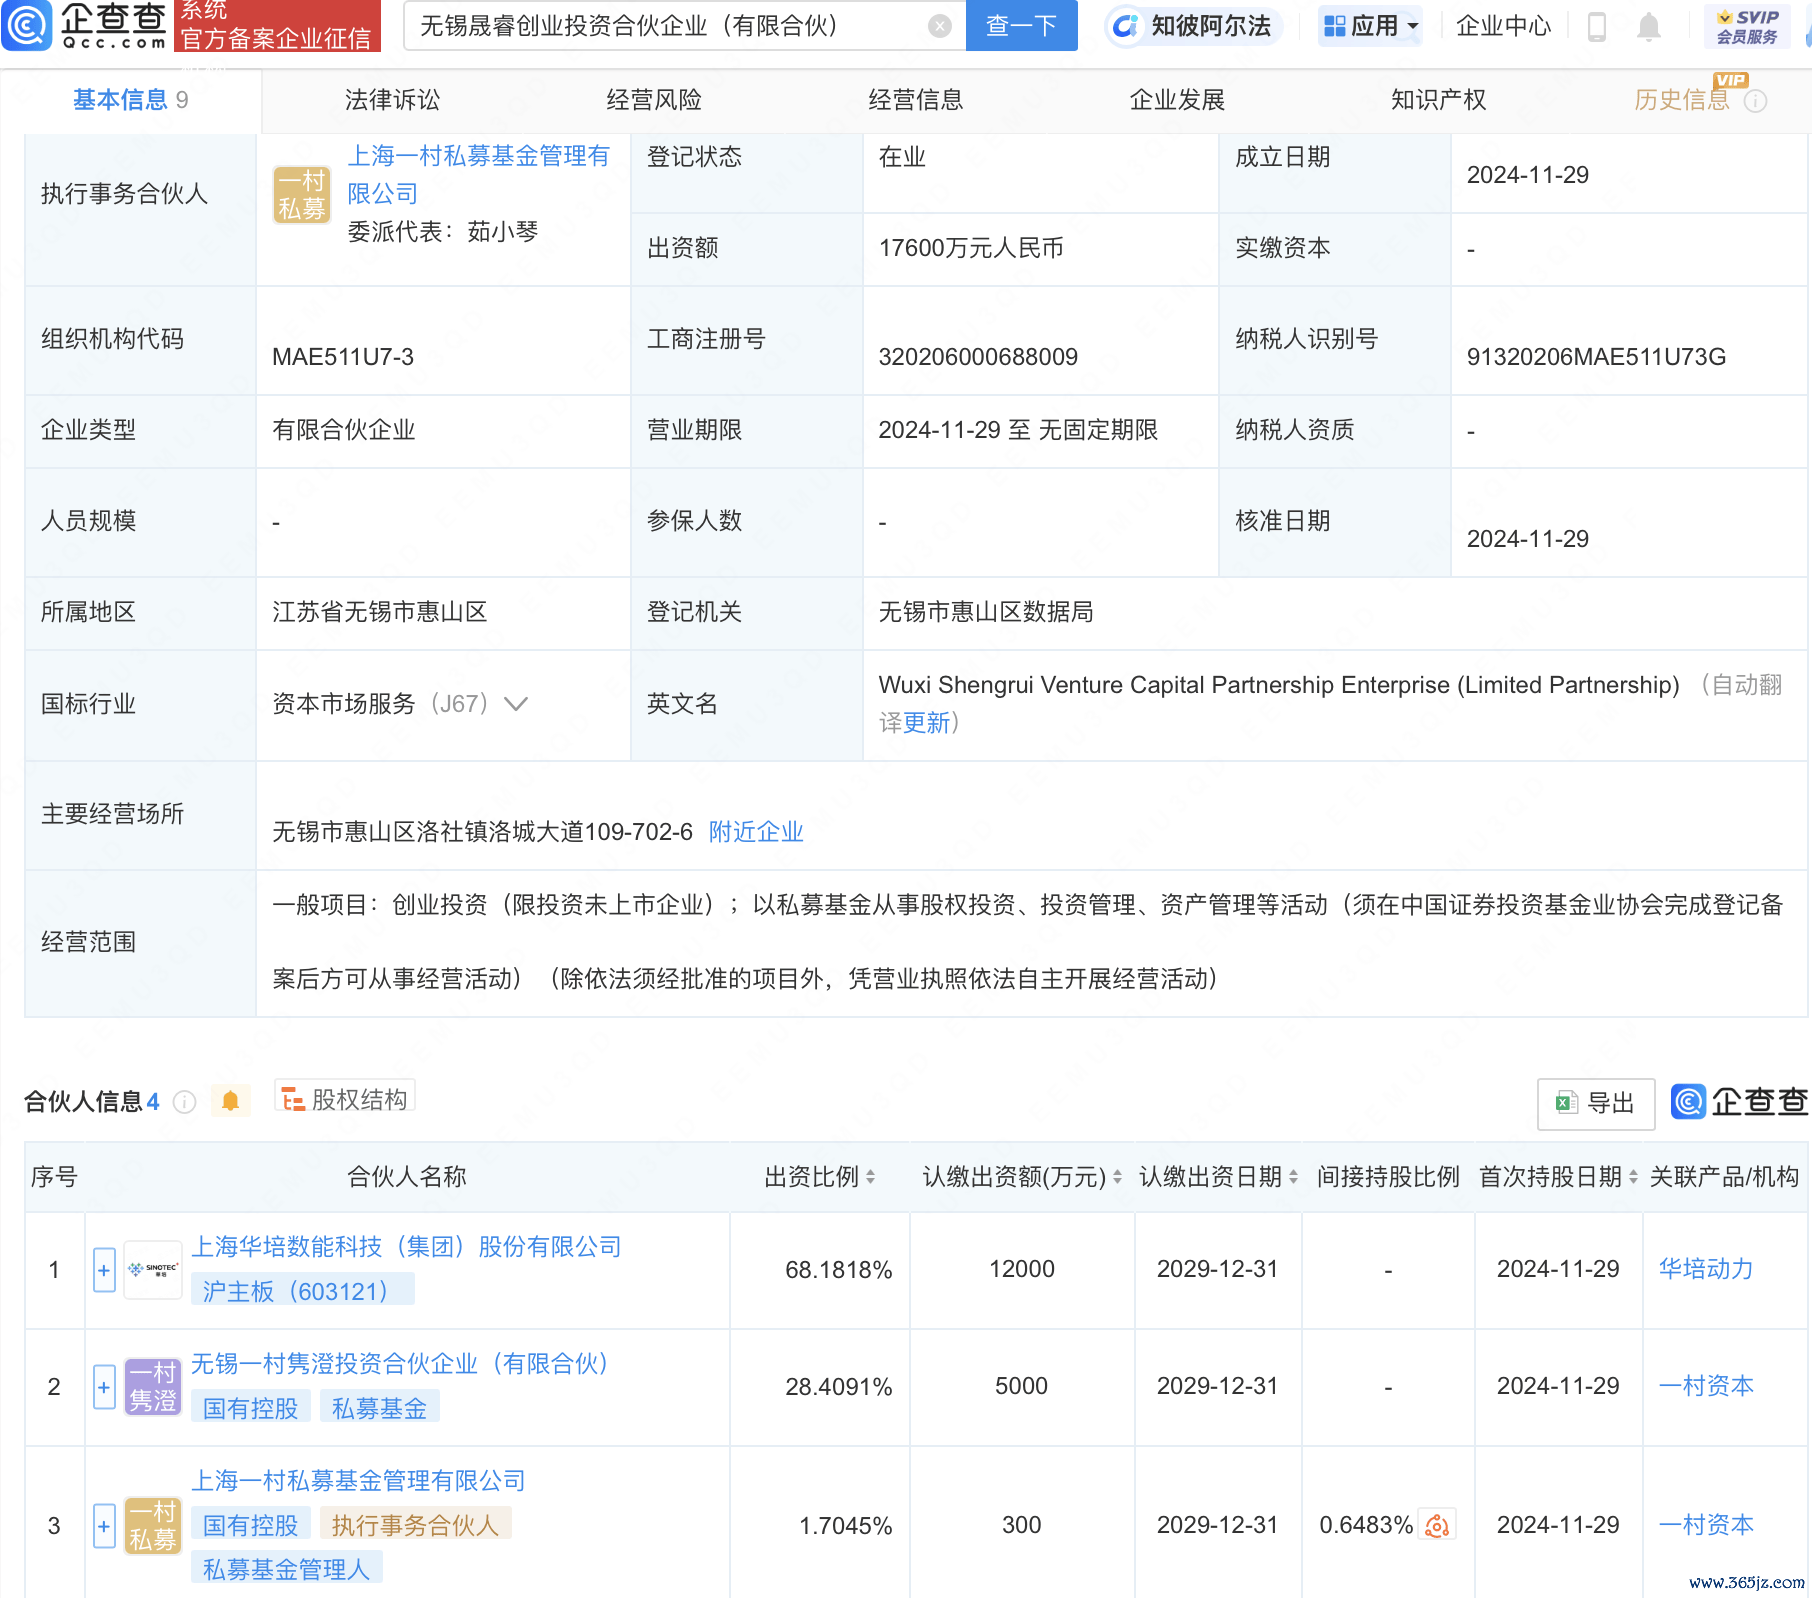The width and height of the screenshot is (1812, 1598).
Task: Open 一村资本 link in row 2
Action: pos(1706,1386)
